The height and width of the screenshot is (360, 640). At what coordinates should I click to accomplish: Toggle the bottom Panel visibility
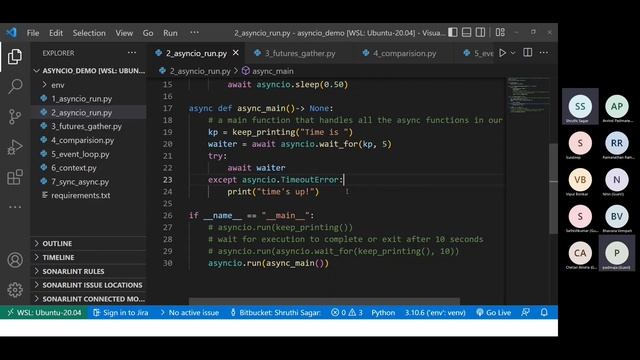(467, 32)
